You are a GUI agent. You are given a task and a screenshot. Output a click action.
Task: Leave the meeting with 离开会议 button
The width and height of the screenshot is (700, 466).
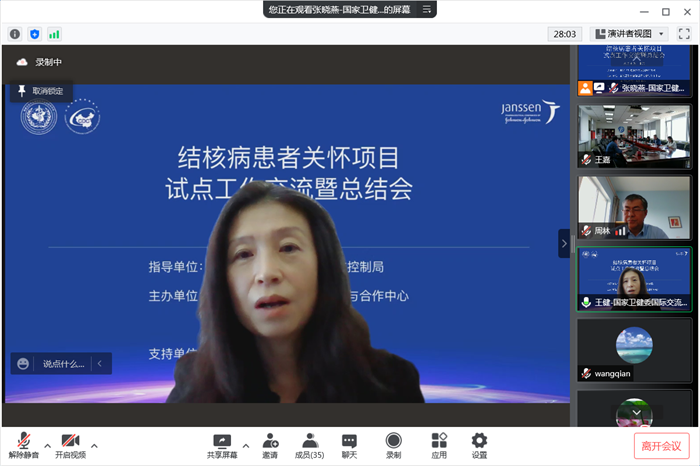tap(661, 445)
